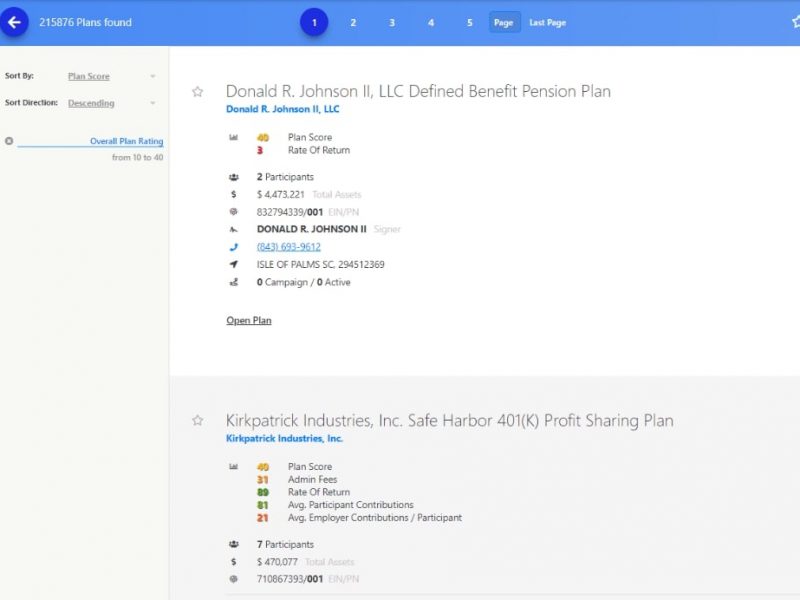Click the Page button in pagination
This screenshot has height=600, width=800.
(504, 22)
